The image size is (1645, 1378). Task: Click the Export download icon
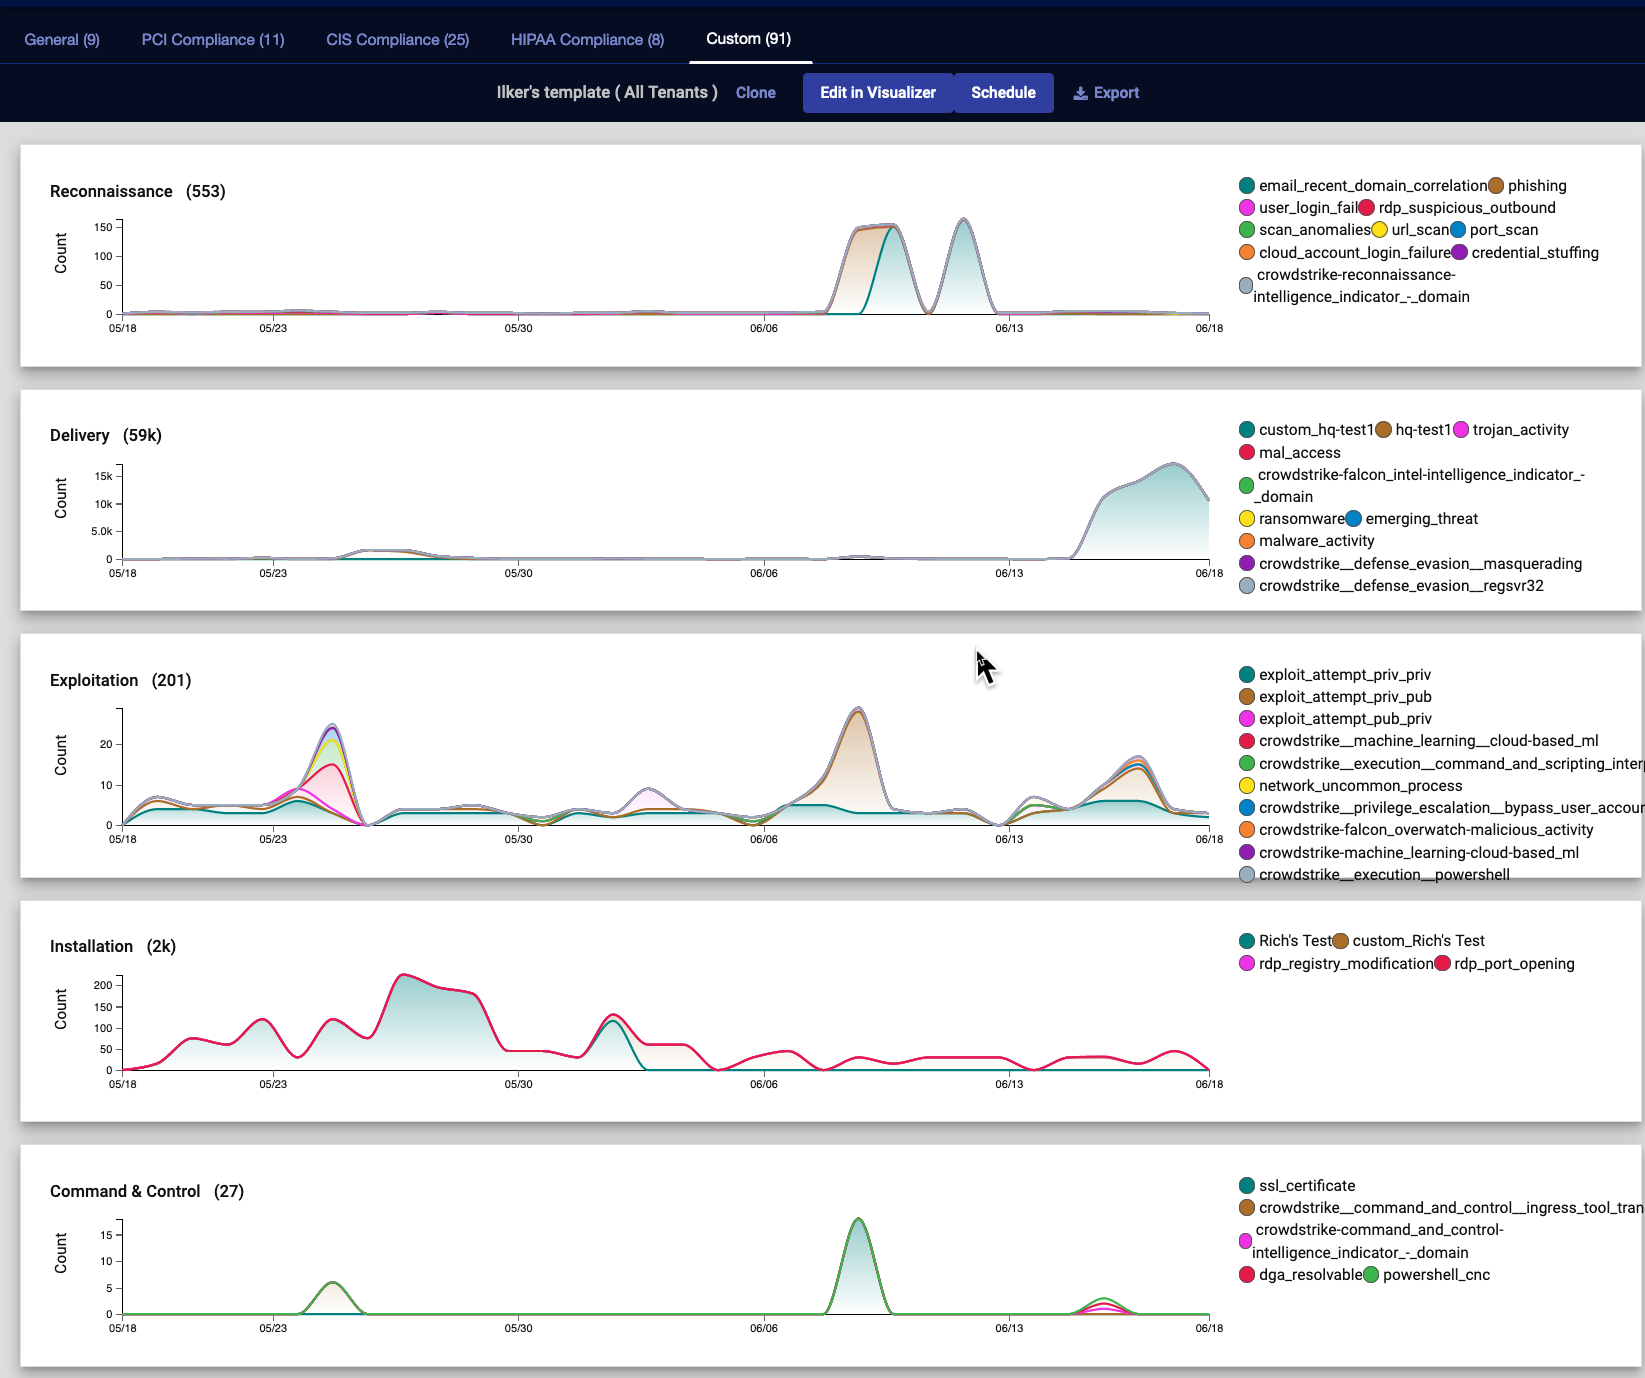[1080, 93]
